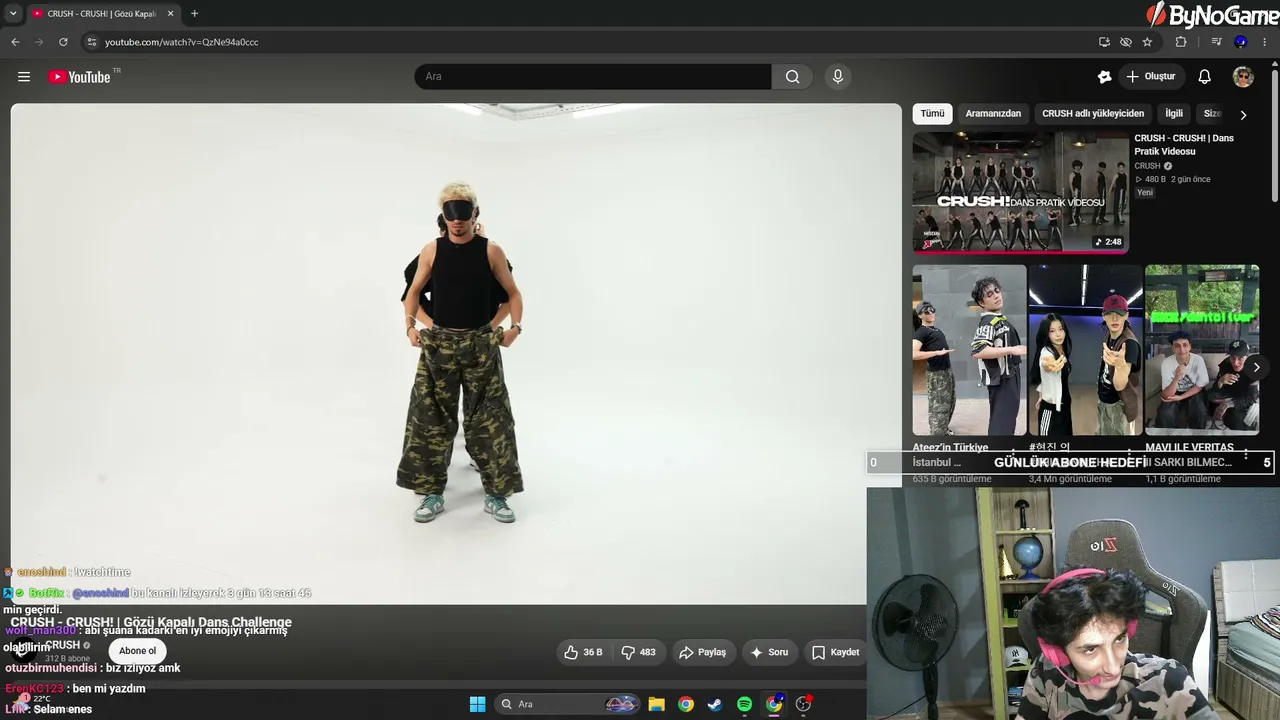
Task: Share the video with Paylaş
Action: [x=703, y=652]
